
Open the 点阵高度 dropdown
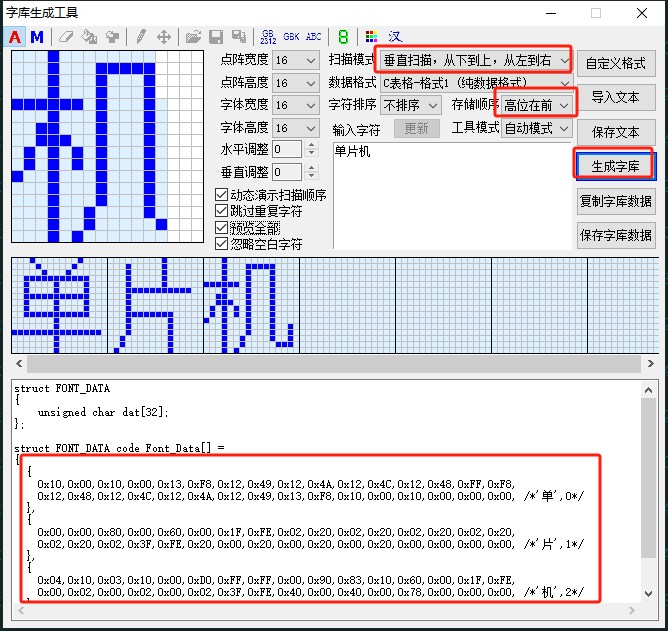click(296, 83)
